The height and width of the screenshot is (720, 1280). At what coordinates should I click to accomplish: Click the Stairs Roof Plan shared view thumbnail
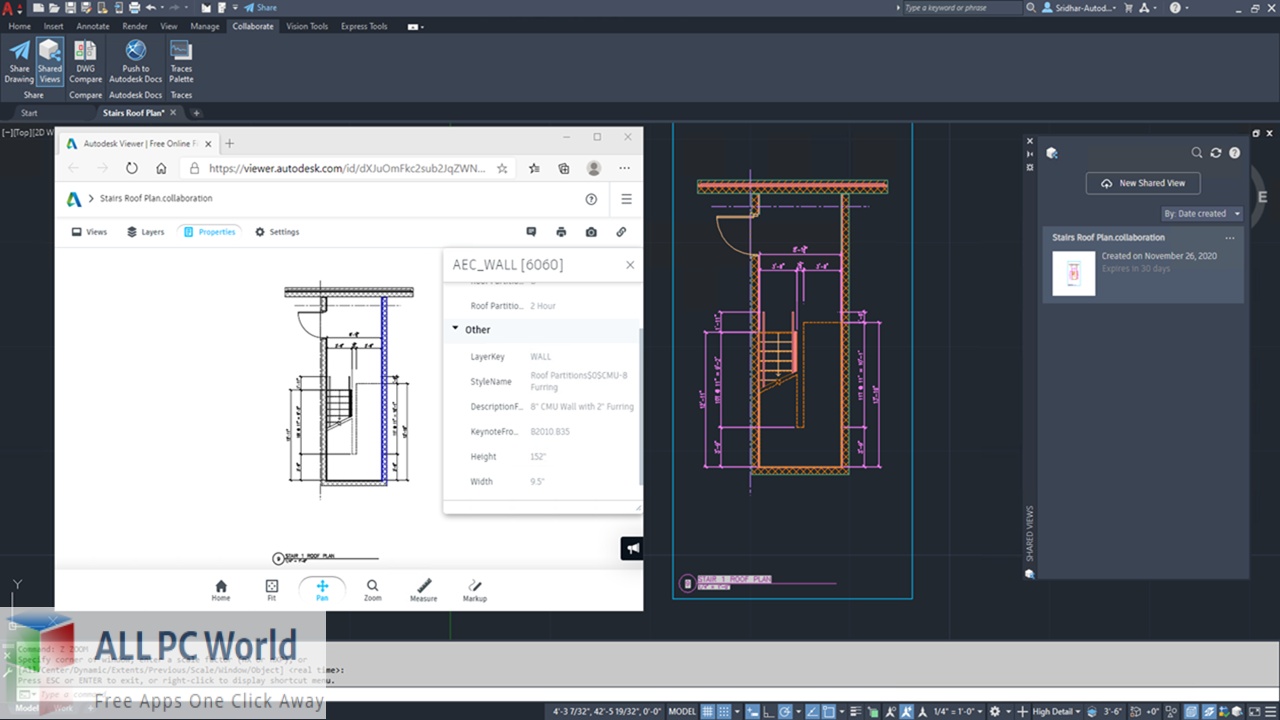pos(1073,273)
